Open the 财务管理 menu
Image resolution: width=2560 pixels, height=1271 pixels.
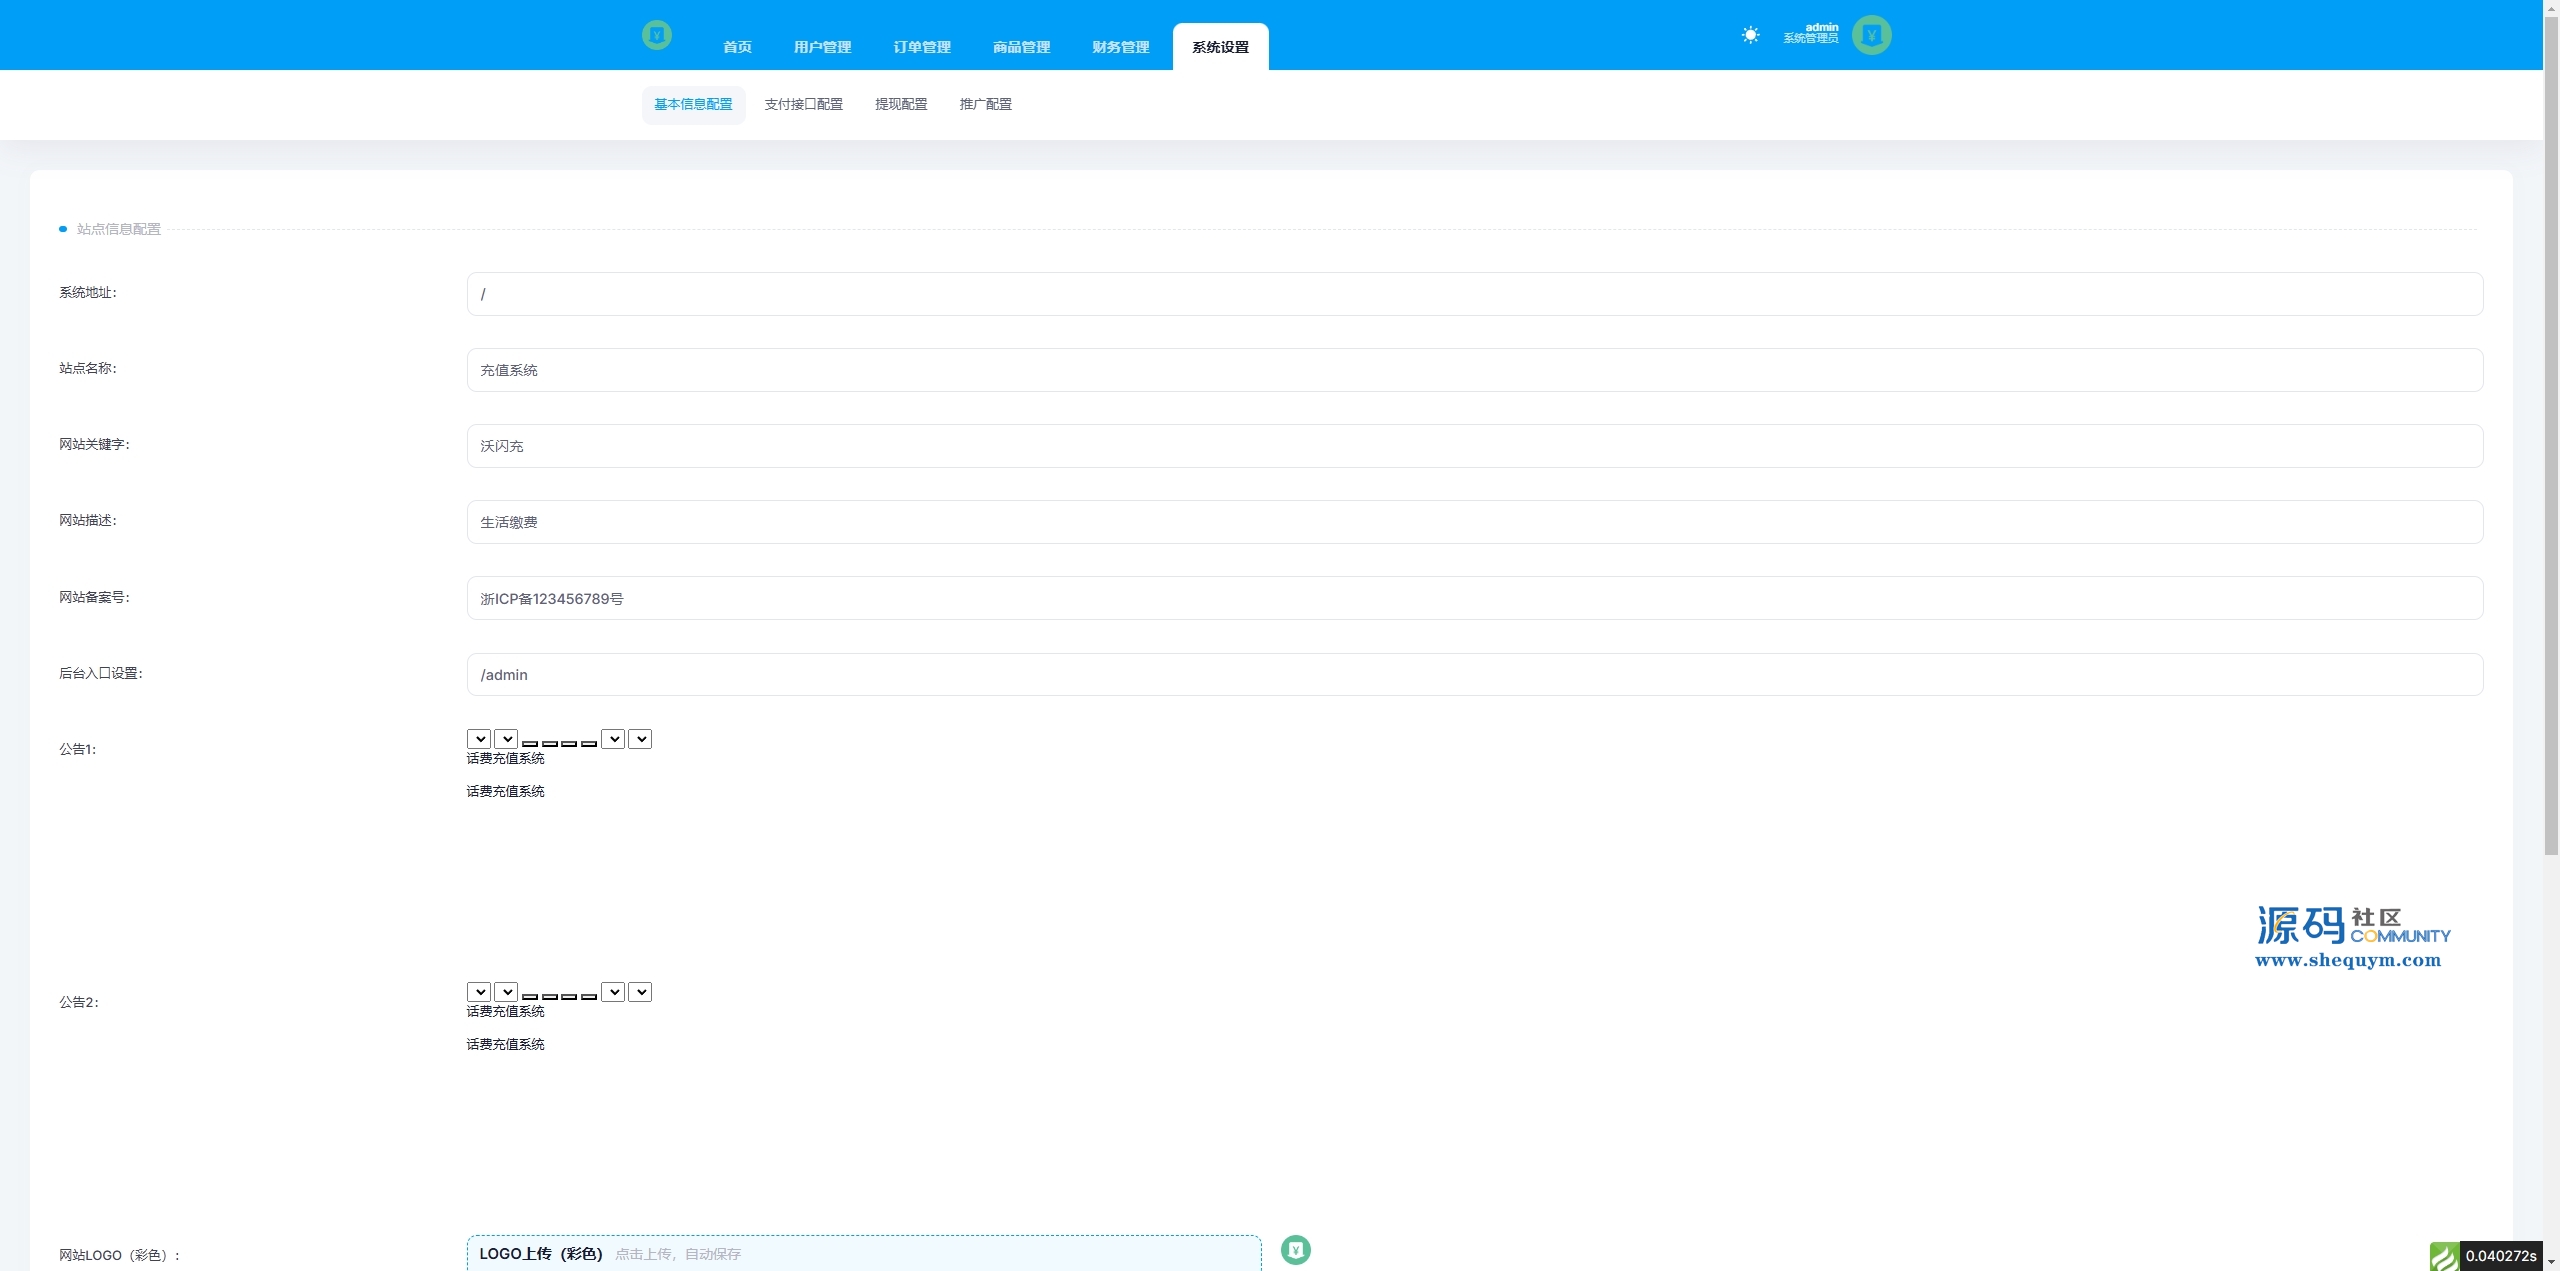[1120, 47]
